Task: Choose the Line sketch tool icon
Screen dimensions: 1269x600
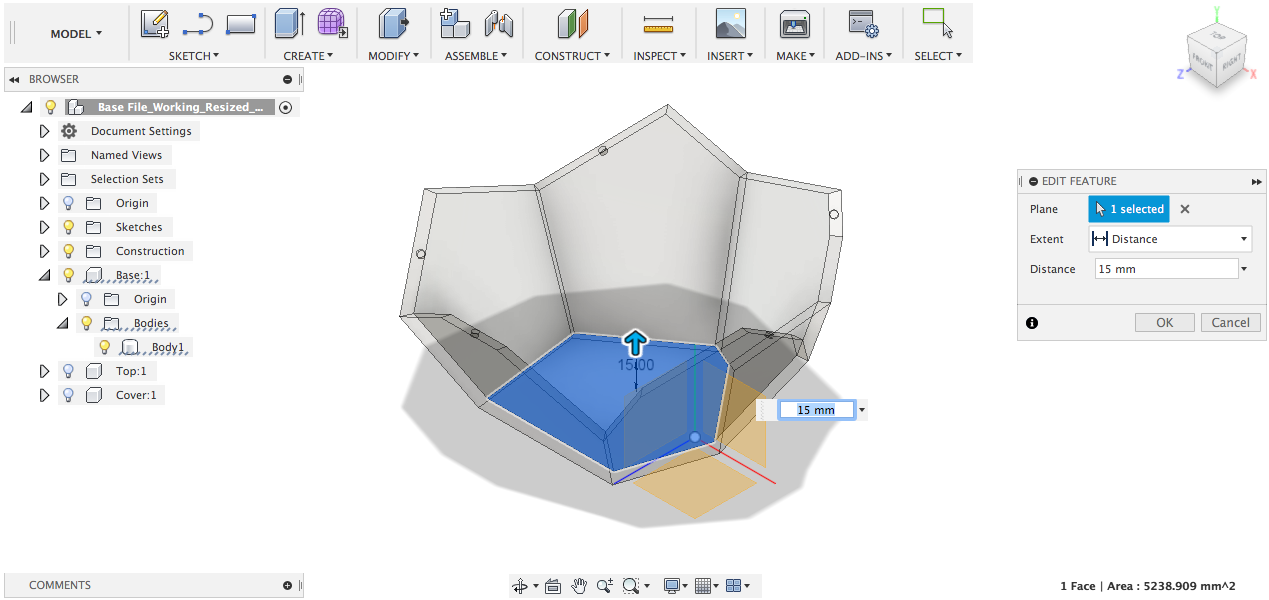Action: 197,24
